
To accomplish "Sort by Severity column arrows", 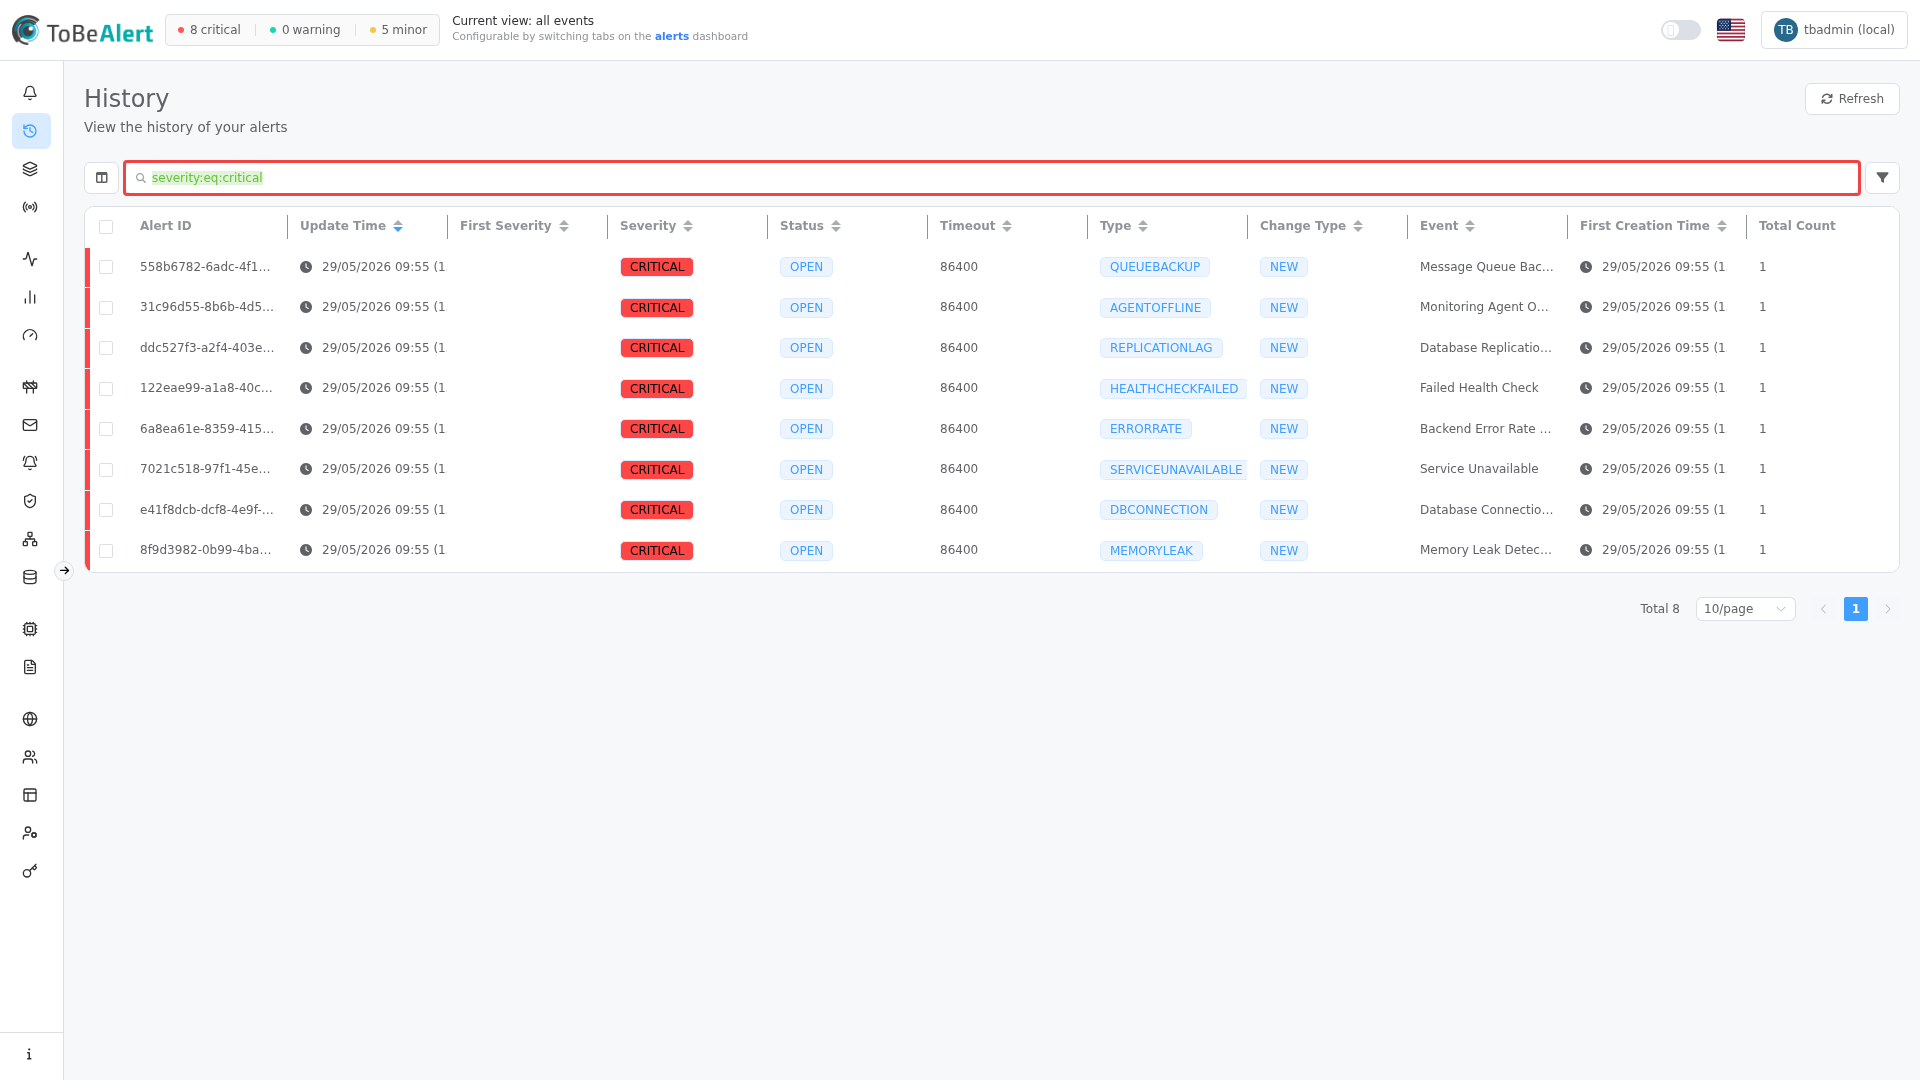I will click(x=688, y=226).
